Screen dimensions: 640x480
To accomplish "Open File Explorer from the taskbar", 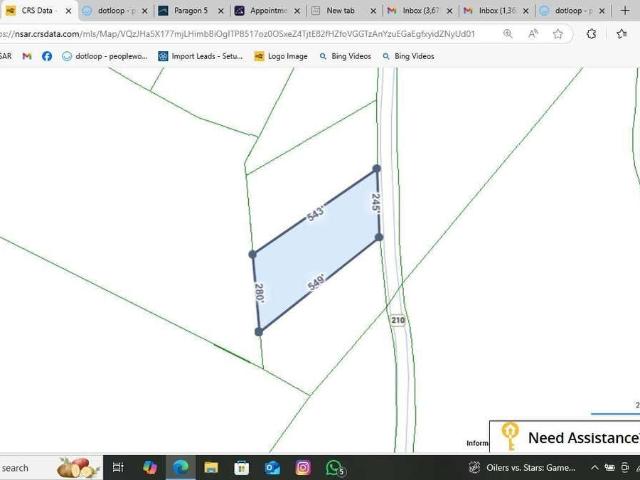I will (211, 467).
